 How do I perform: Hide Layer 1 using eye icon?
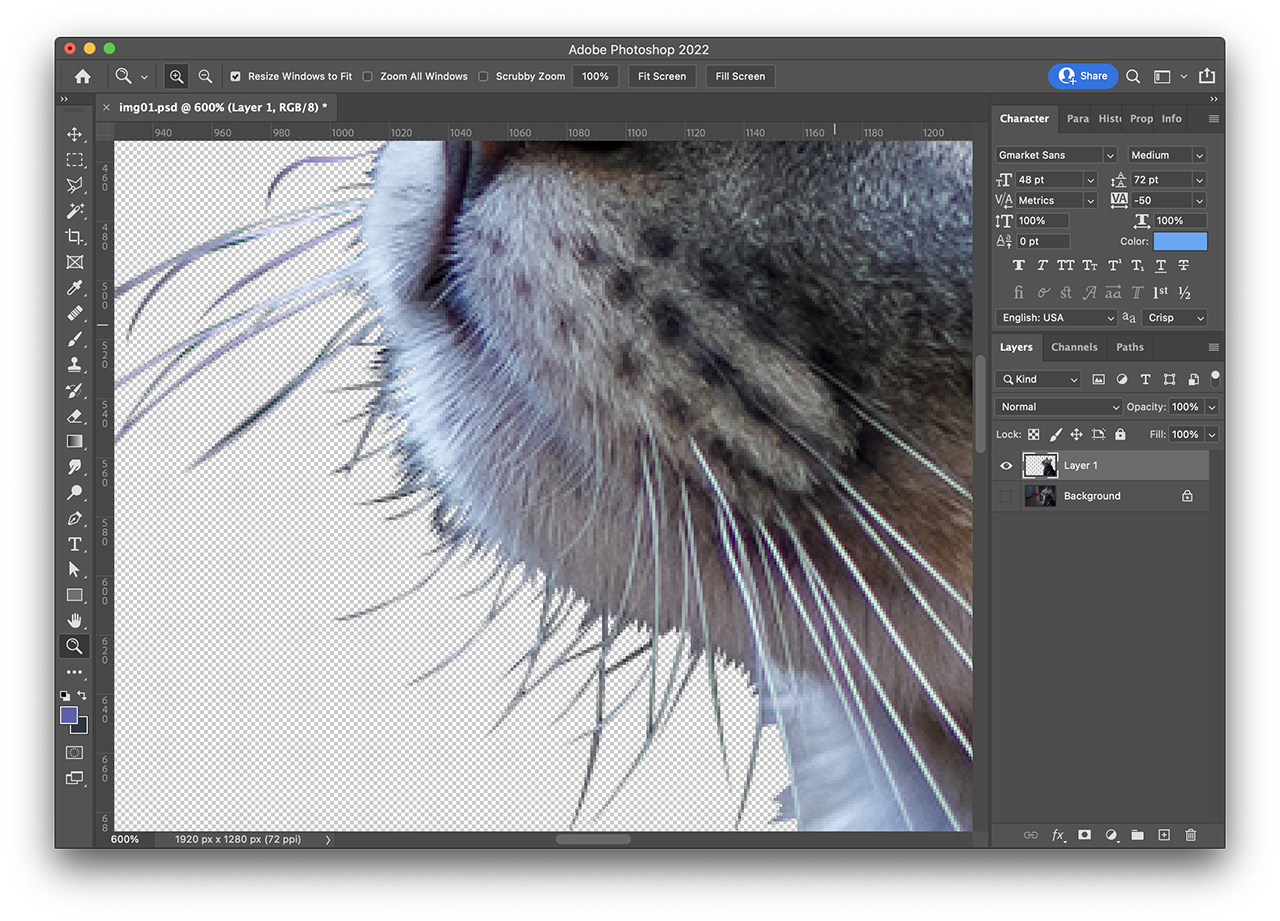1006,465
